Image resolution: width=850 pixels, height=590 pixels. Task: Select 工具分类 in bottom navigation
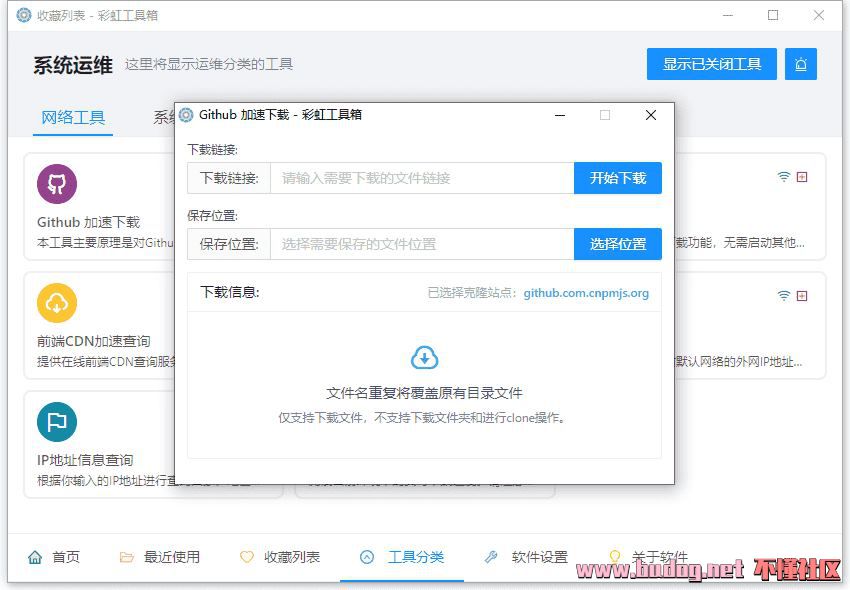click(402, 557)
